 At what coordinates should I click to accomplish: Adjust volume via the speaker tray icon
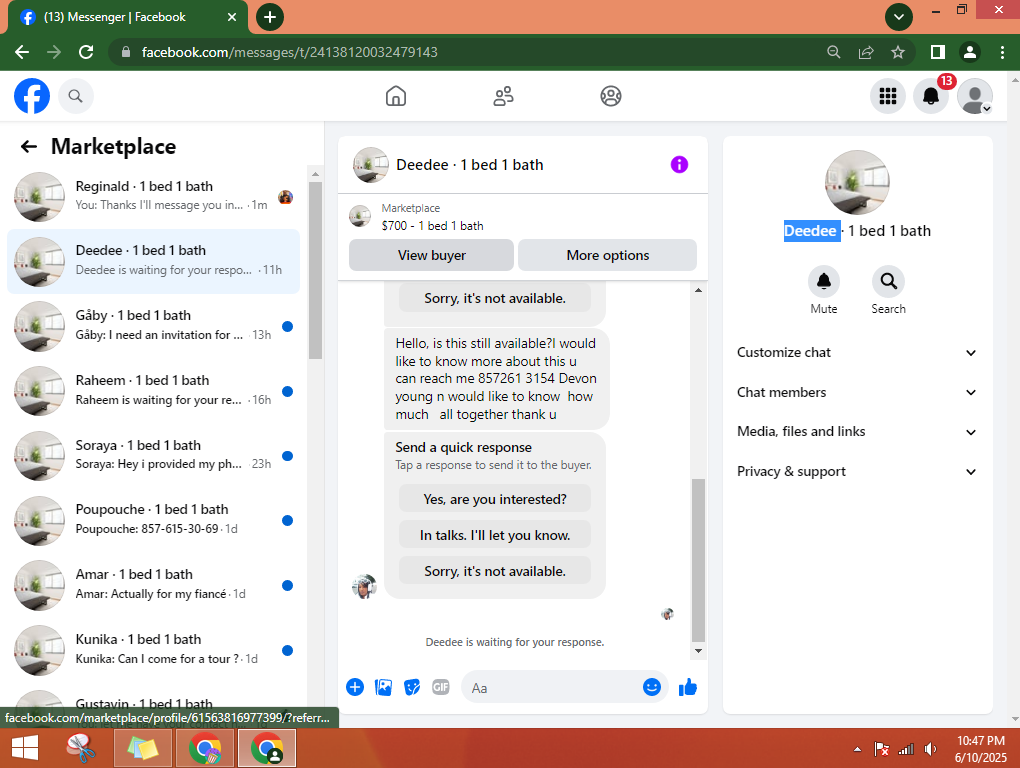click(931, 749)
